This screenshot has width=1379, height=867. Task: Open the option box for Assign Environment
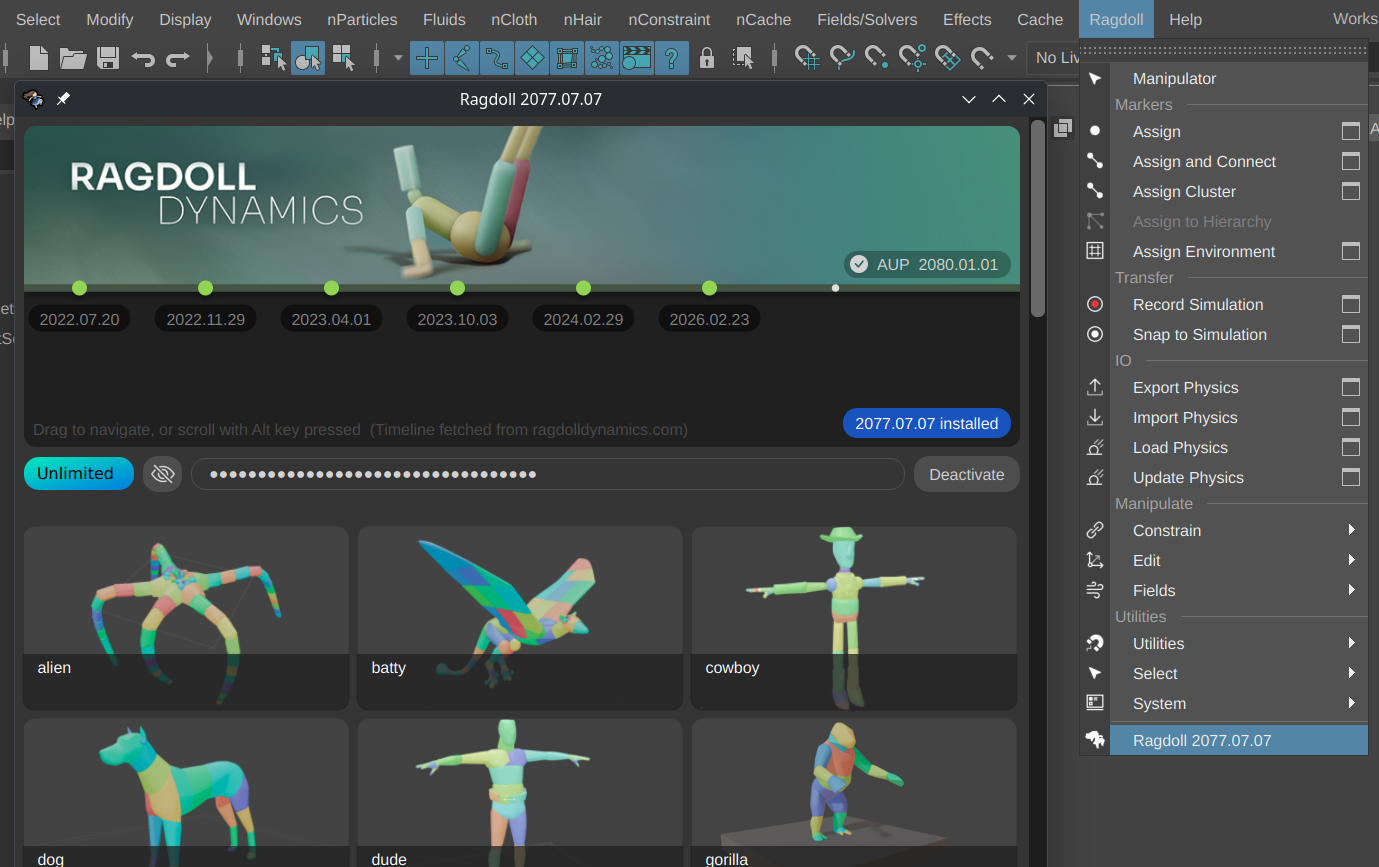coord(1351,252)
